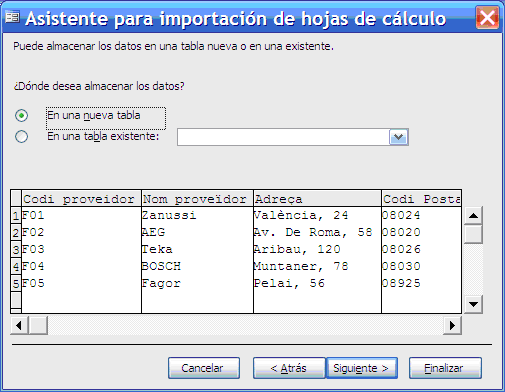505x392 pixels.
Task: Click row selector number 3
Action: coord(16,250)
